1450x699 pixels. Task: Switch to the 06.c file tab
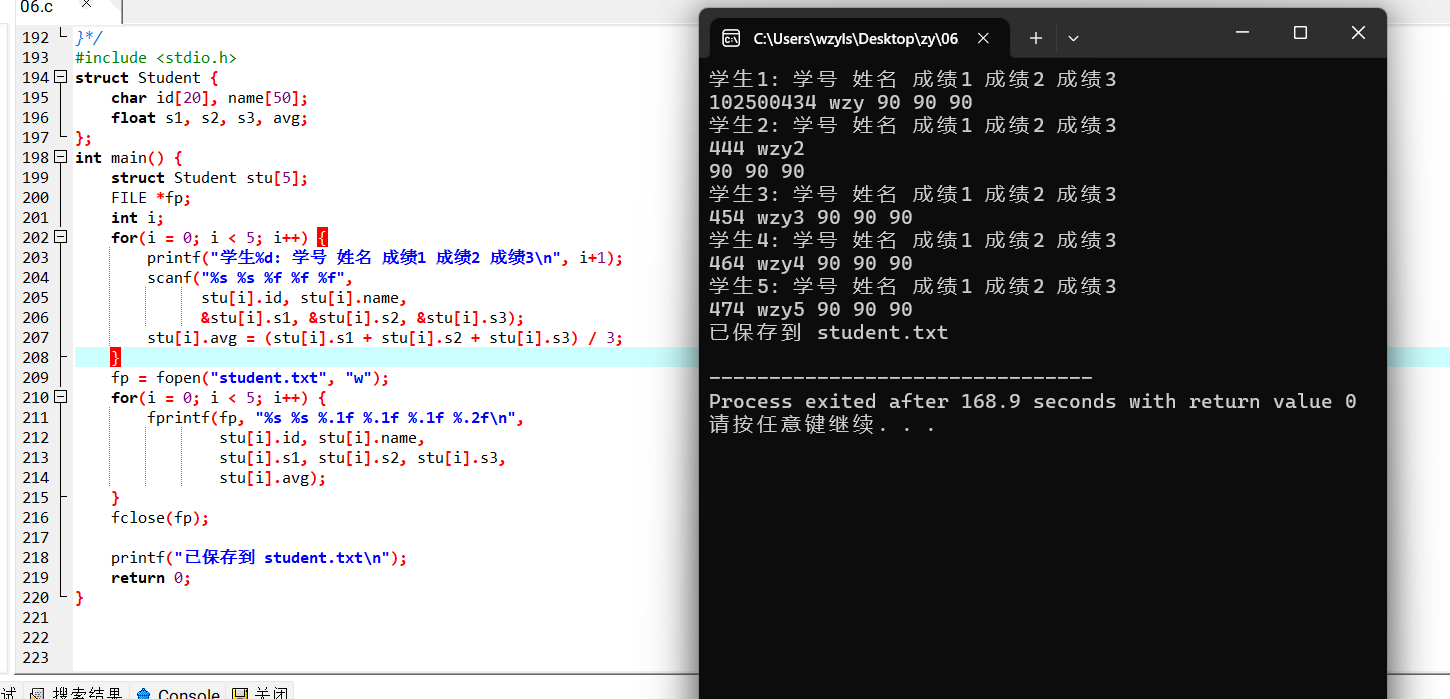[x=36, y=7]
